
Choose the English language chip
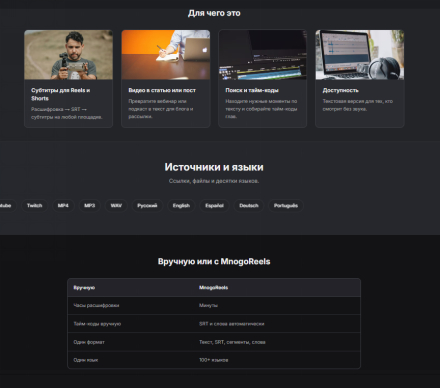click(181, 205)
